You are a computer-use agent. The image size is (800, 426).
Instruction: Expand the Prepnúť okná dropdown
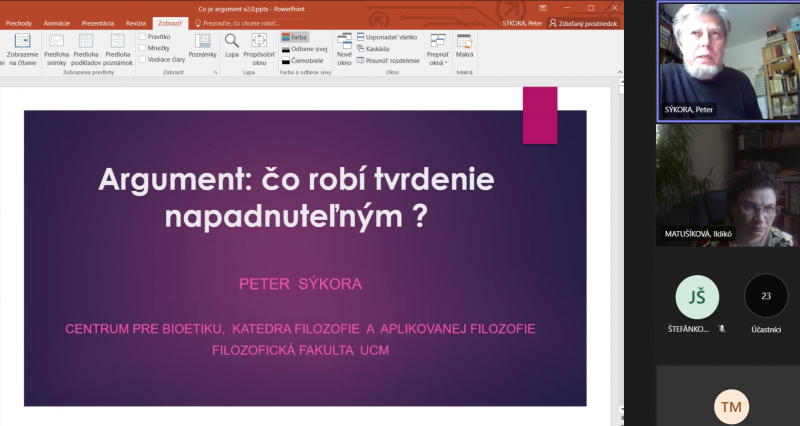point(437,49)
